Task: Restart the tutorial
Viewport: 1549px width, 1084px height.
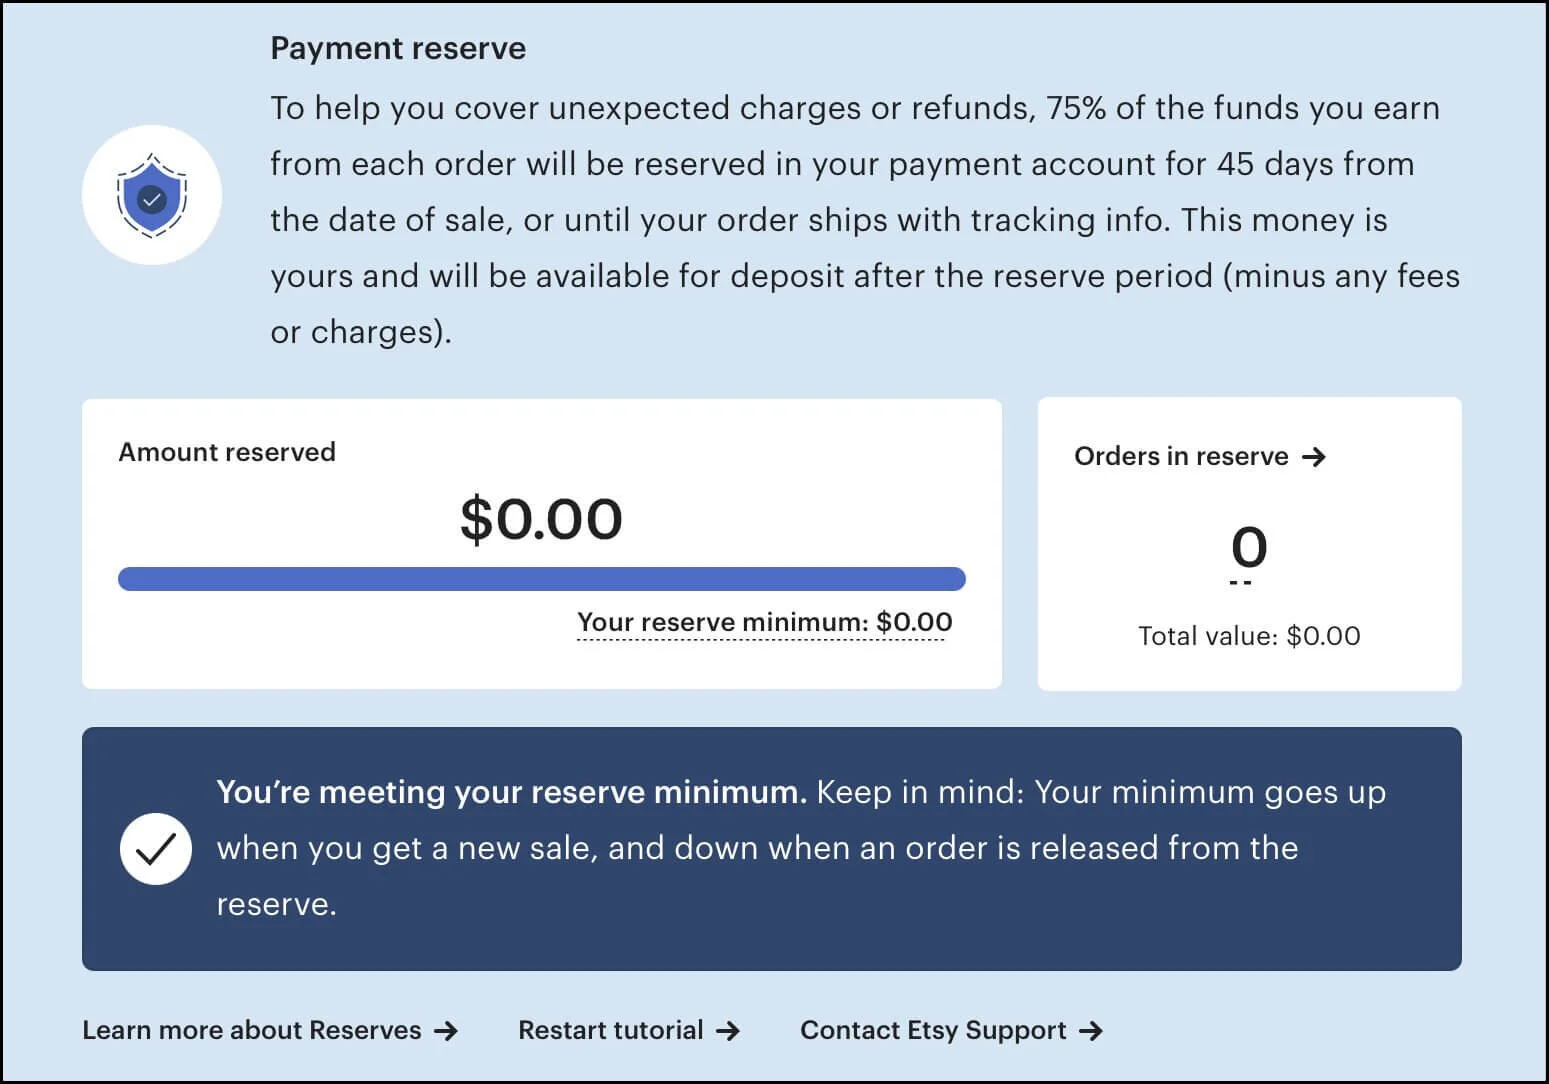Action: pyautogui.click(x=610, y=1030)
